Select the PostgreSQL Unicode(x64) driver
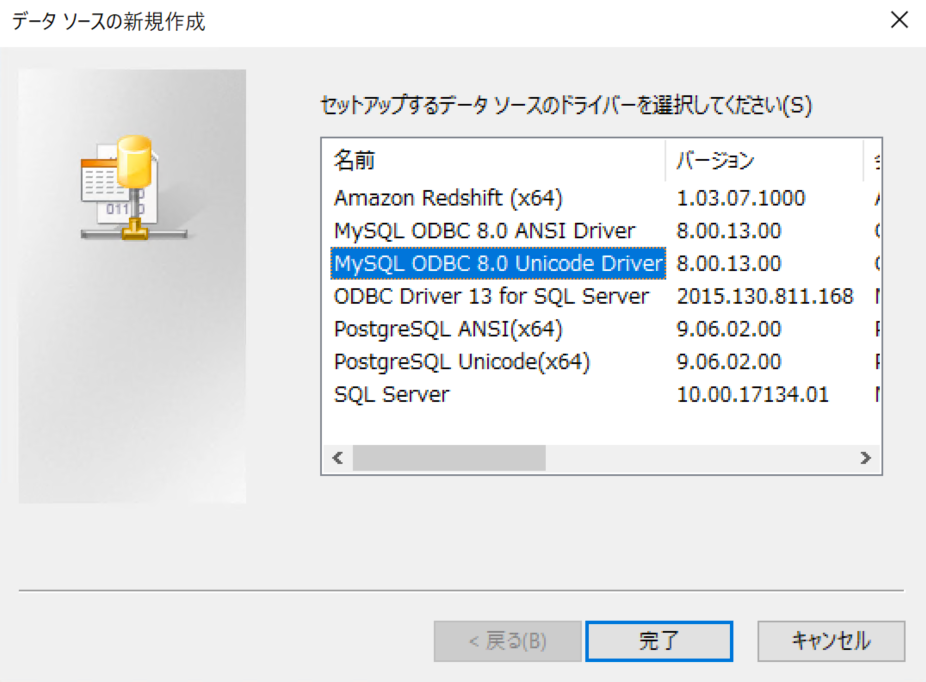The image size is (926, 682). 461,361
